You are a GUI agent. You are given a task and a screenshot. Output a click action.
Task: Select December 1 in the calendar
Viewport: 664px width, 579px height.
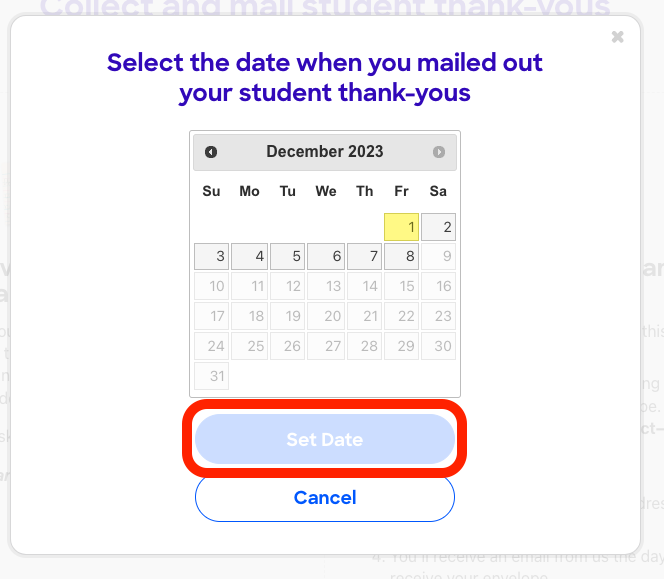(x=402, y=227)
